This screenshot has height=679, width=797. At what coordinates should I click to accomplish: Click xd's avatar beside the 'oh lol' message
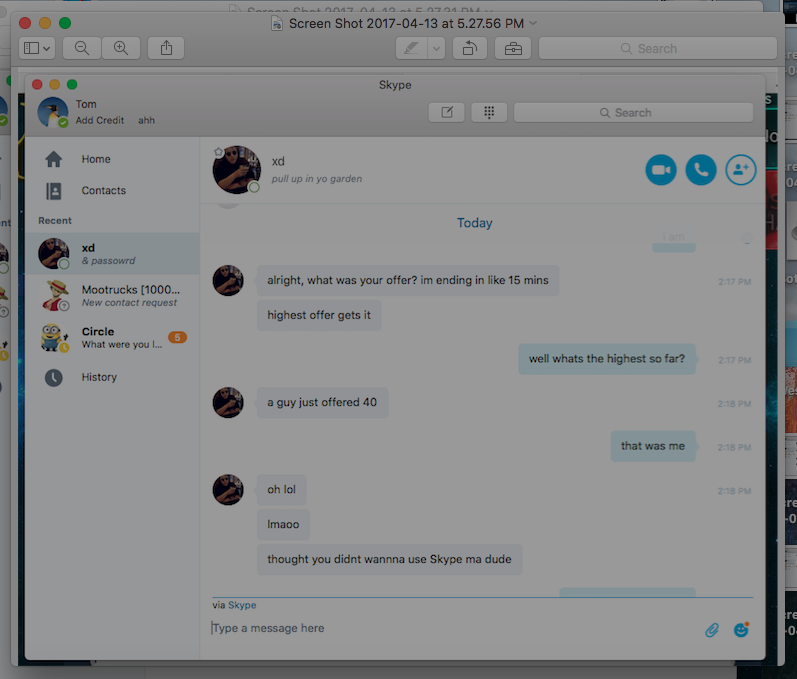(x=228, y=490)
